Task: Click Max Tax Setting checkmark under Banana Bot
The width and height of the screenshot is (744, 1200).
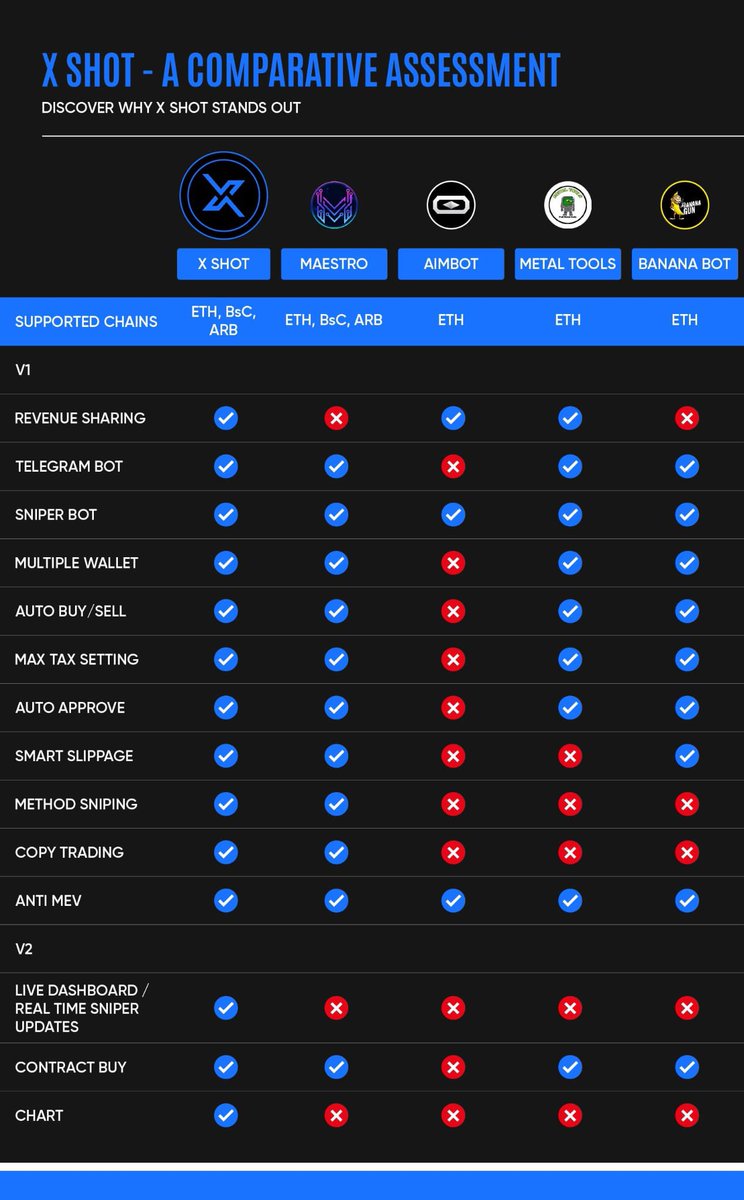Action: [687, 659]
